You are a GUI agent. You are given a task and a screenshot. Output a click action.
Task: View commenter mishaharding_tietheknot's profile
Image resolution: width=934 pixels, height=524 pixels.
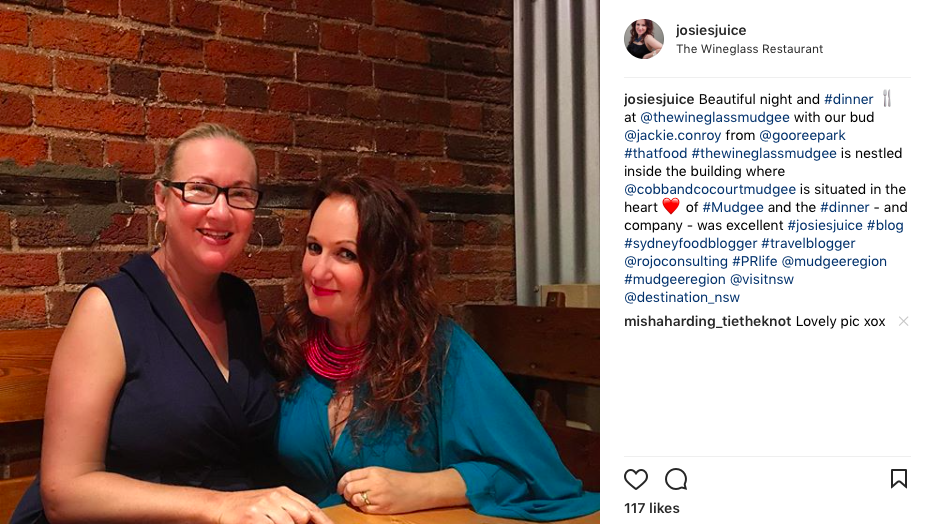[708, 322]
